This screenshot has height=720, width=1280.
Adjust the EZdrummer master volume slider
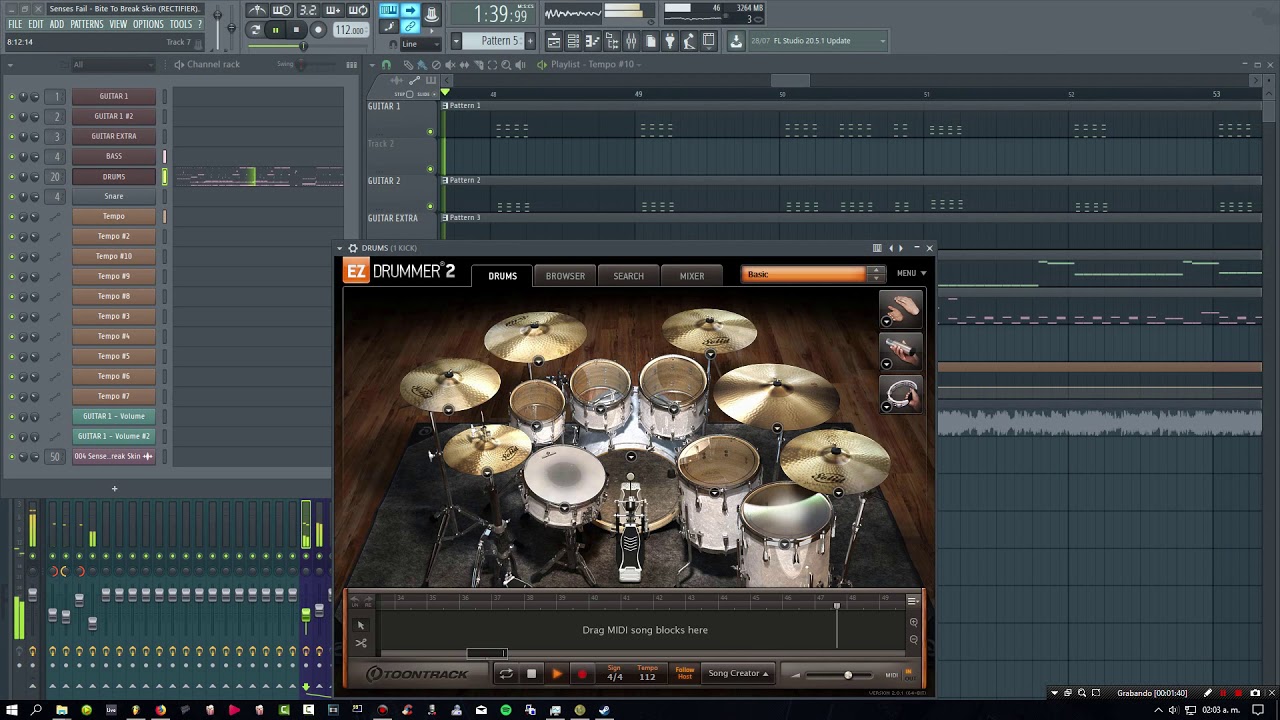click(x=848, y=675)
